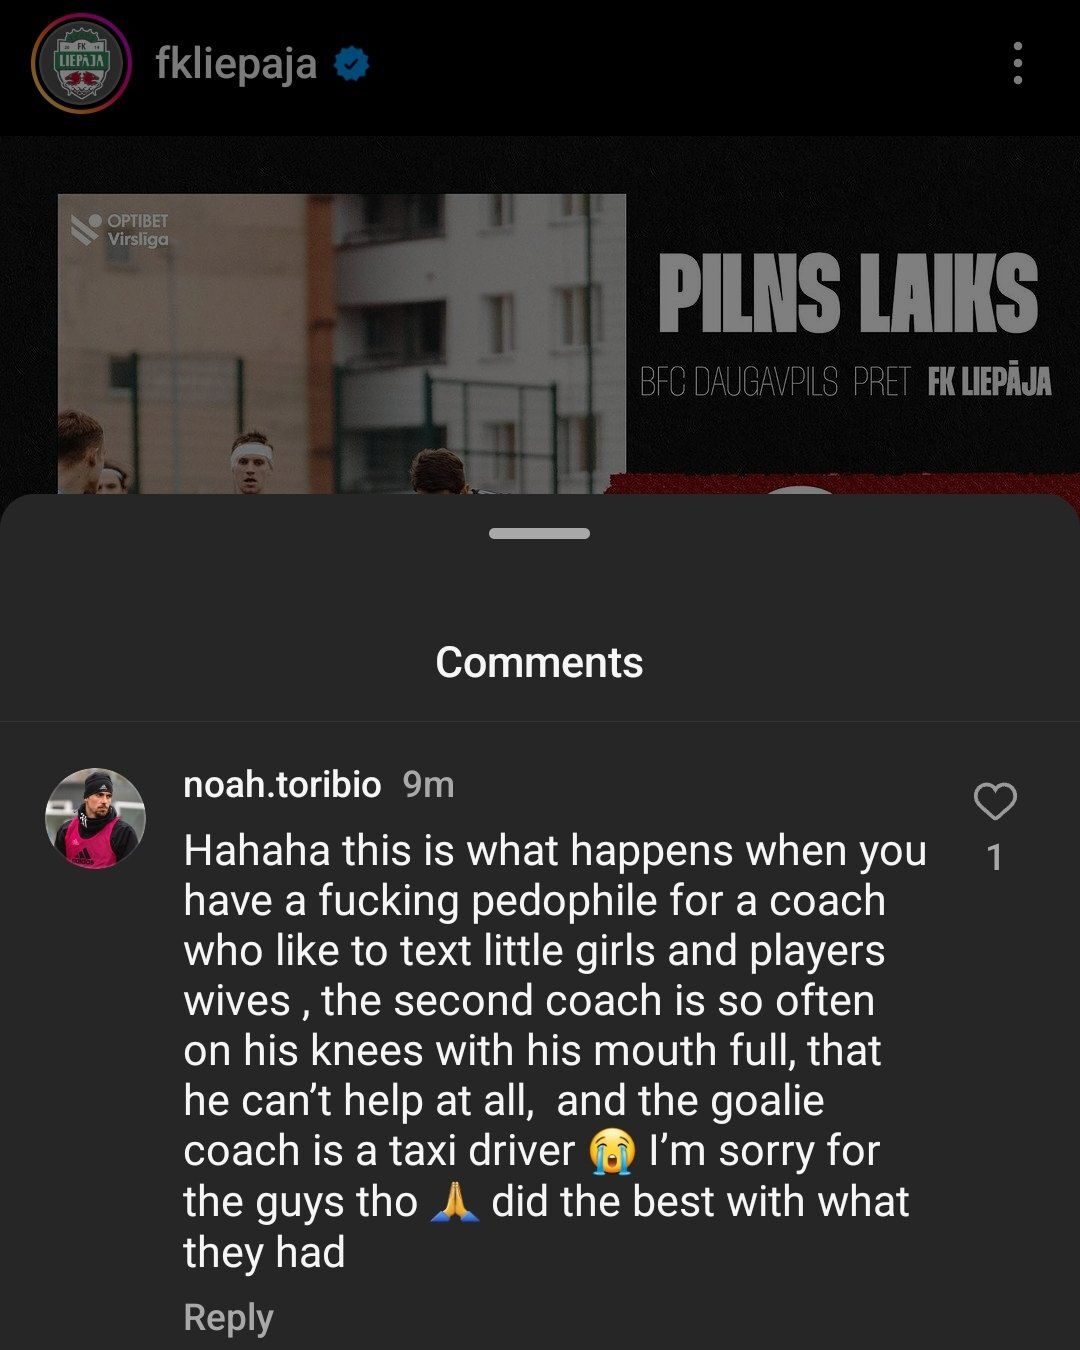Tap the PILNS LAIKS headline graphic
Image resolution: width=1080 pixels, height=1350 pixels.
tap(848, 292)
